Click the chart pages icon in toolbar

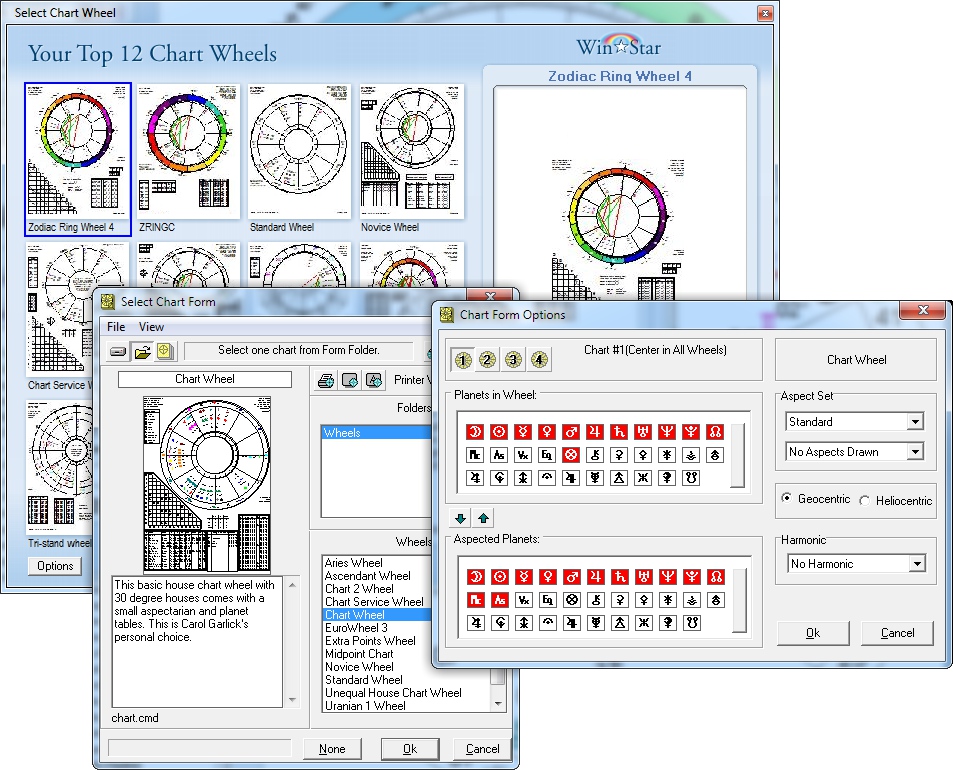point(165,352)
